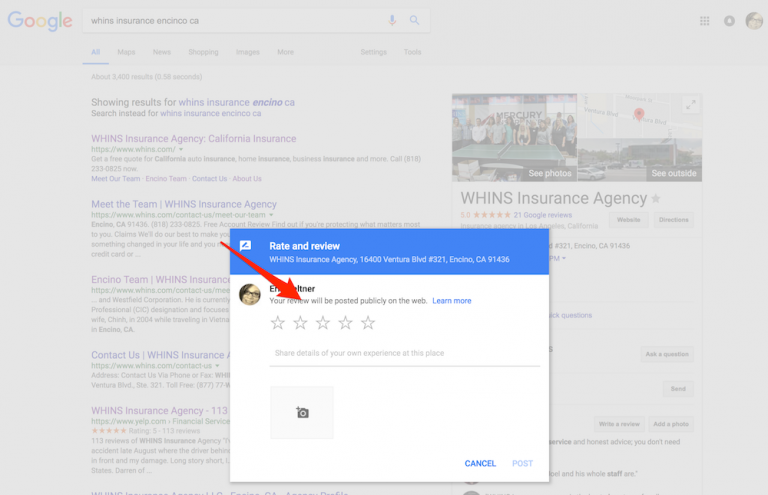
Task: Open the More search options tab
Action: click(285, 52)
